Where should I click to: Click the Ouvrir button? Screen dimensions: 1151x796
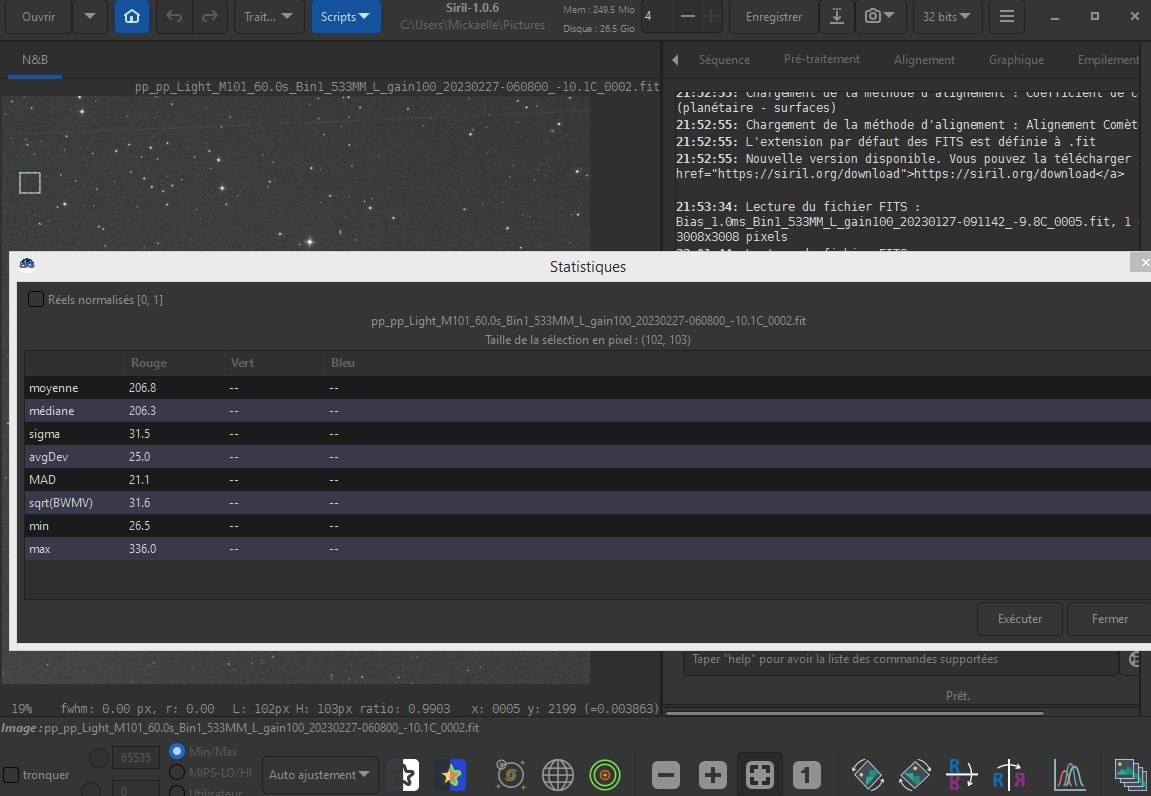38,16
